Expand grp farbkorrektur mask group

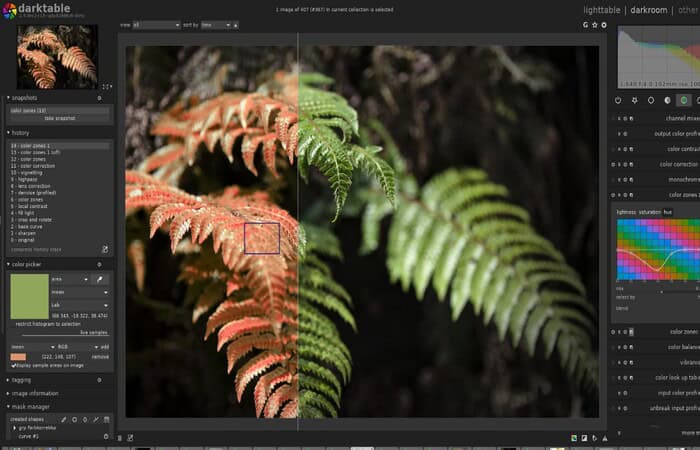click(x=15, y=428)
